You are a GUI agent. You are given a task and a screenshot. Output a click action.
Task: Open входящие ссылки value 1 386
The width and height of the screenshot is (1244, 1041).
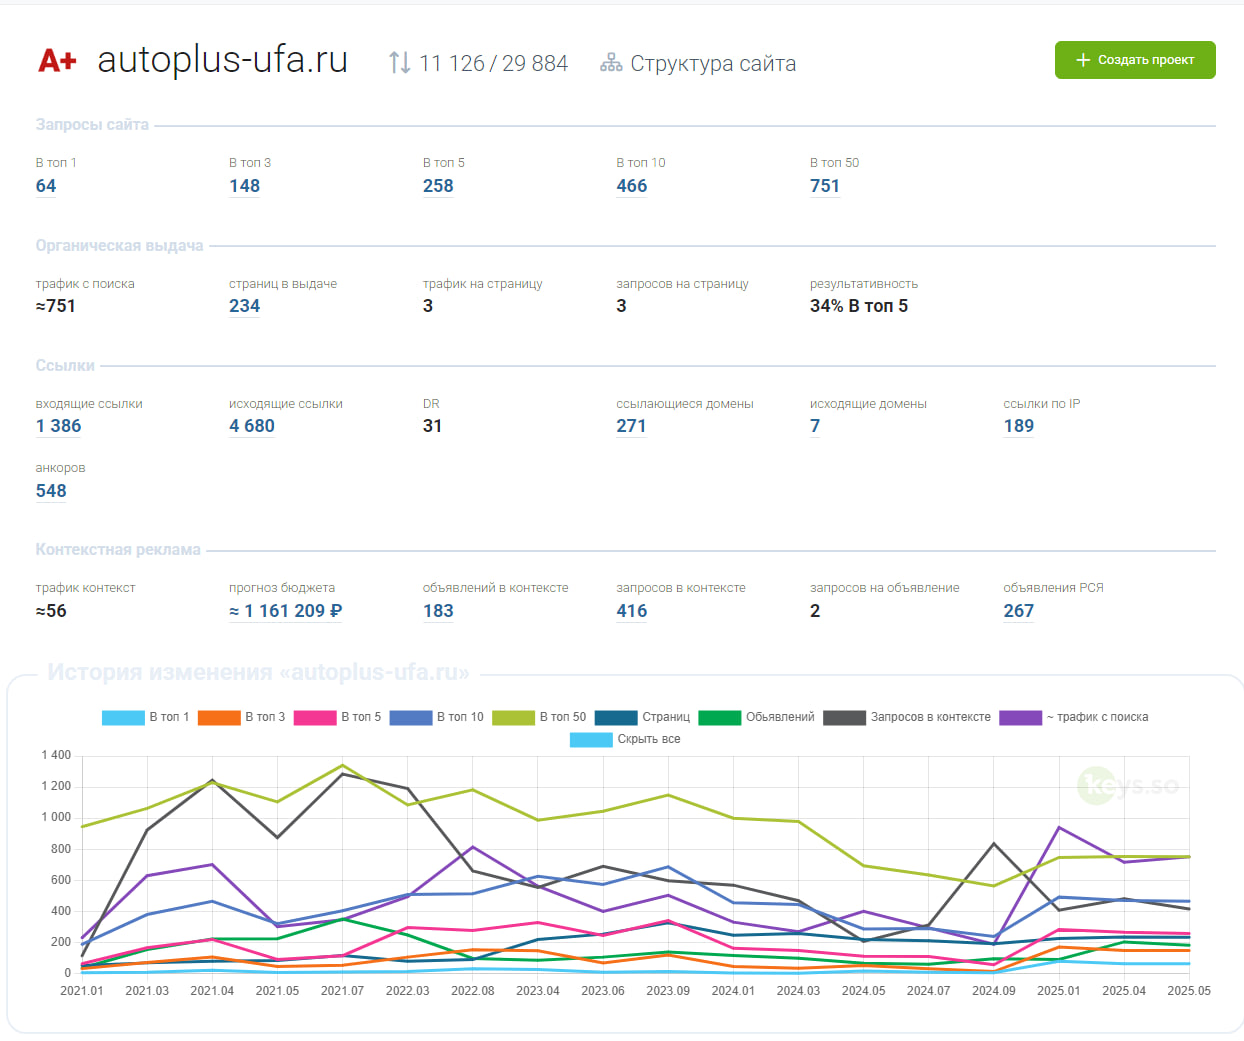click(59, 426)
